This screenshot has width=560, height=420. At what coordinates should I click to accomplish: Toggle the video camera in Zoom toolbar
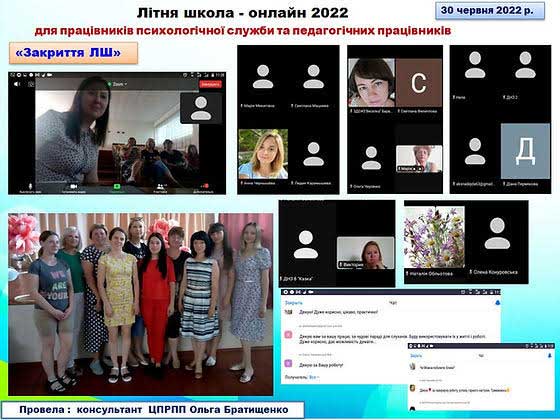tap(74, 187)
